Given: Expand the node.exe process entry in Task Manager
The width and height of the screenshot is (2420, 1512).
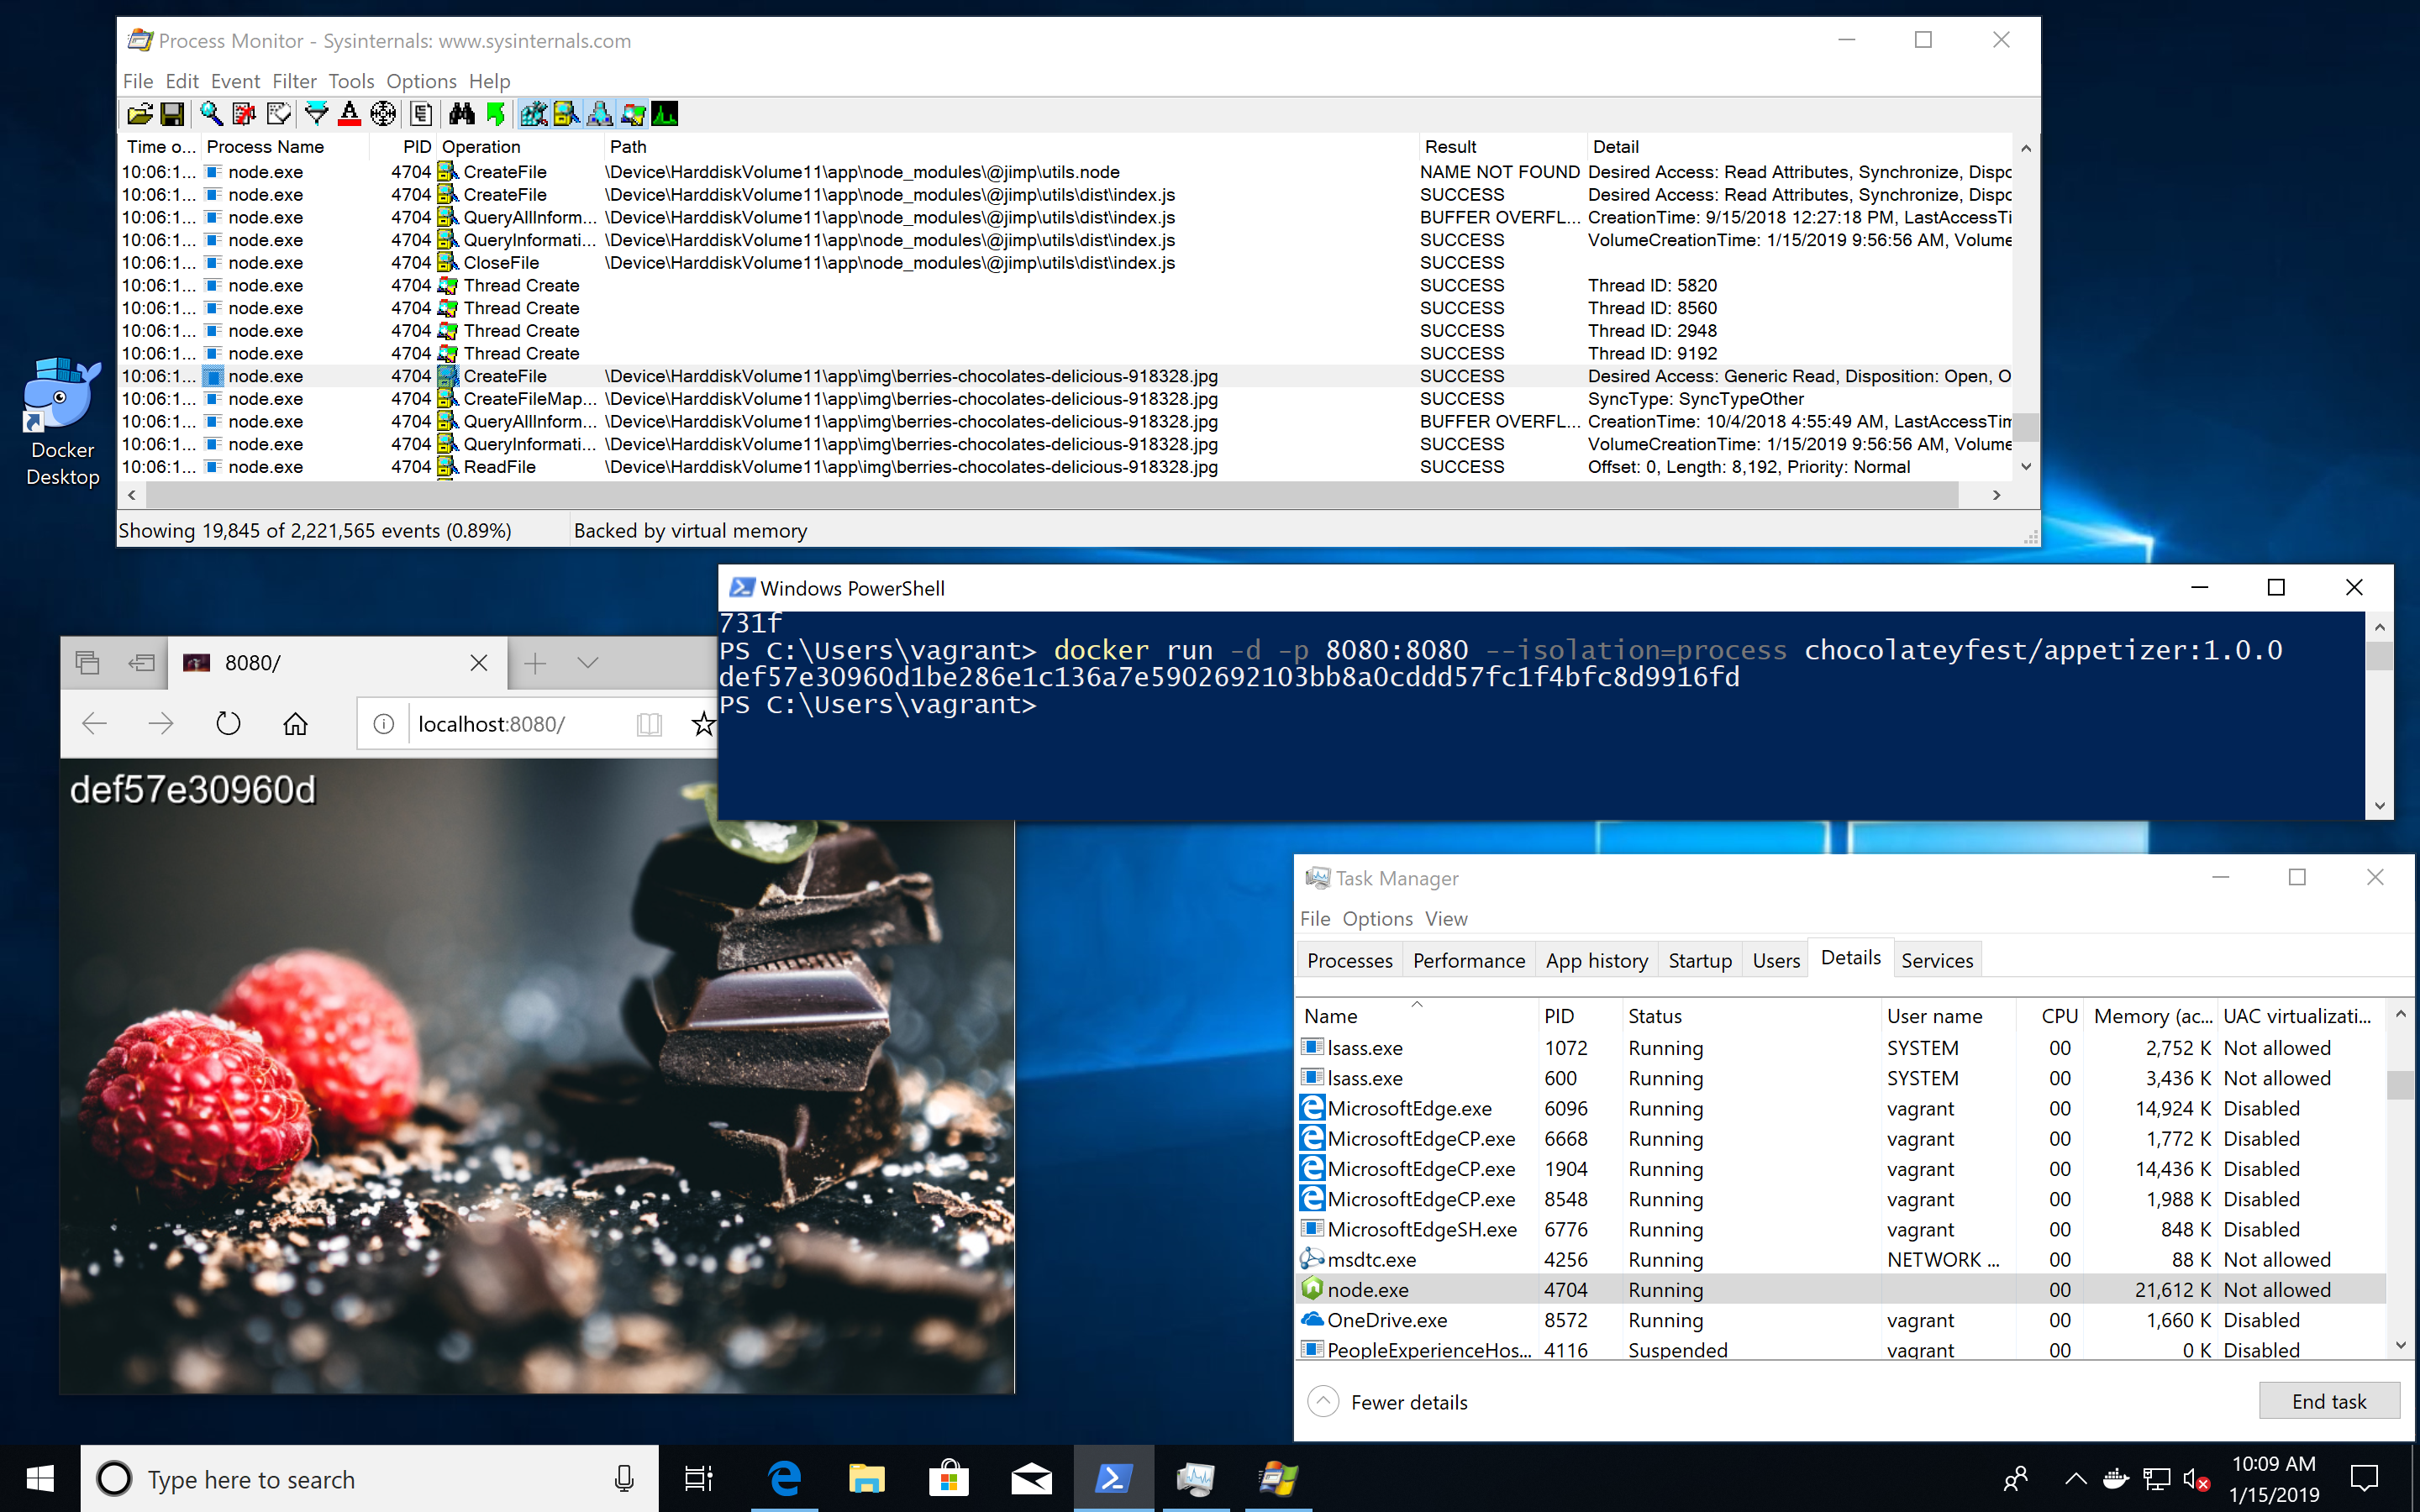Looking at the screenshot, I should pyautogui.click(x=1368, y=1289).
